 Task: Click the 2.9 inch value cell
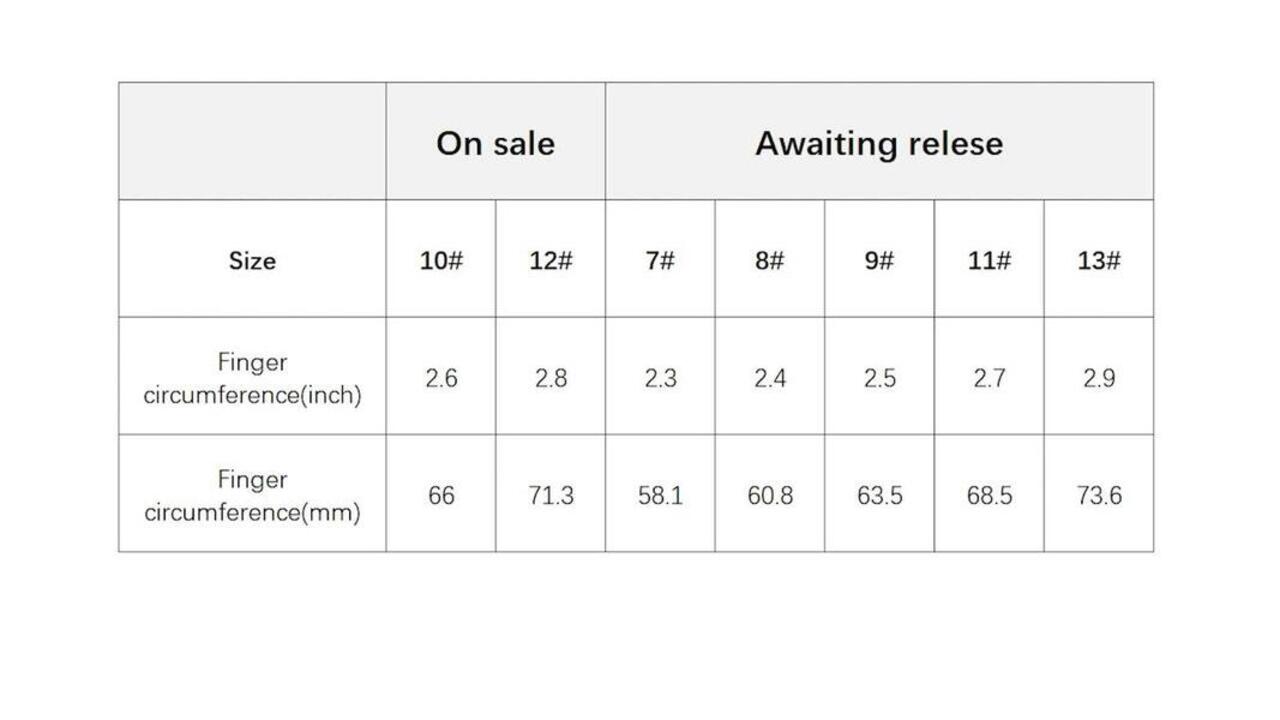(x=1098, y=378)
